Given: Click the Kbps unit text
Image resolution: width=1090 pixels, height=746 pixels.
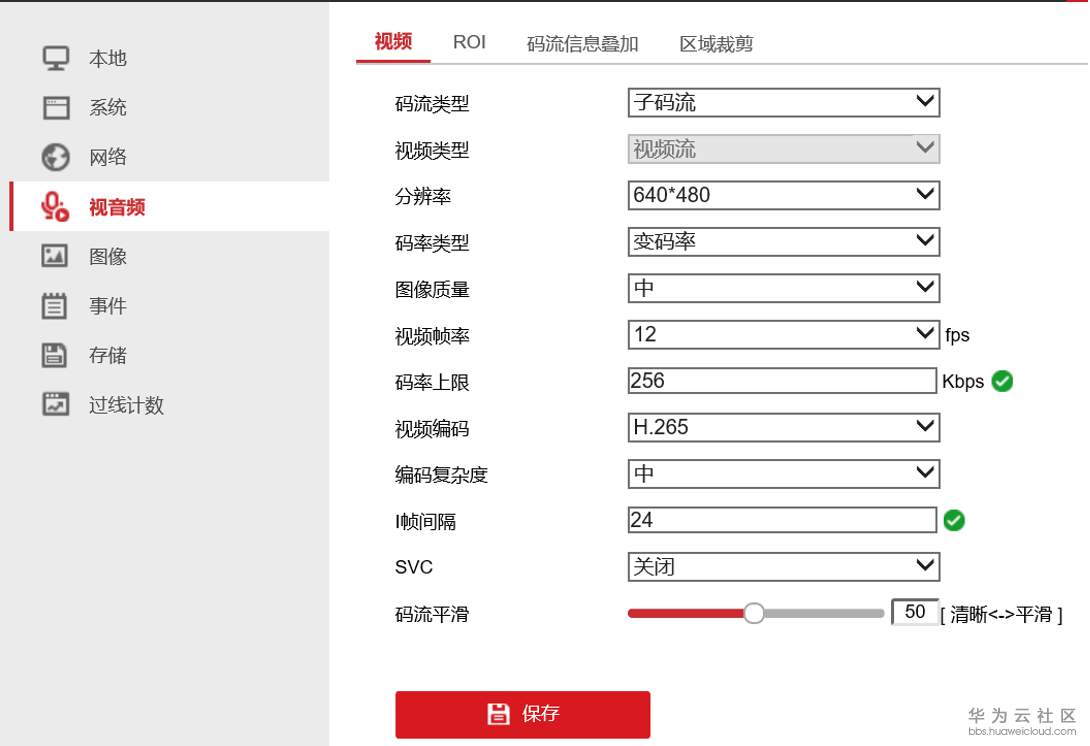Looking at the screenshot, I should [x=963, y=382].
